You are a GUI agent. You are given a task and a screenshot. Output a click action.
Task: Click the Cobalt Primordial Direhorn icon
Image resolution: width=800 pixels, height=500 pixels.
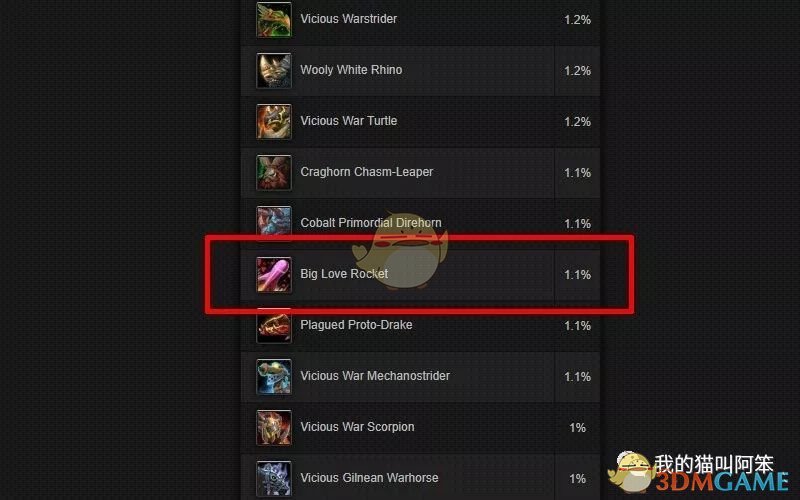point(274,221)
